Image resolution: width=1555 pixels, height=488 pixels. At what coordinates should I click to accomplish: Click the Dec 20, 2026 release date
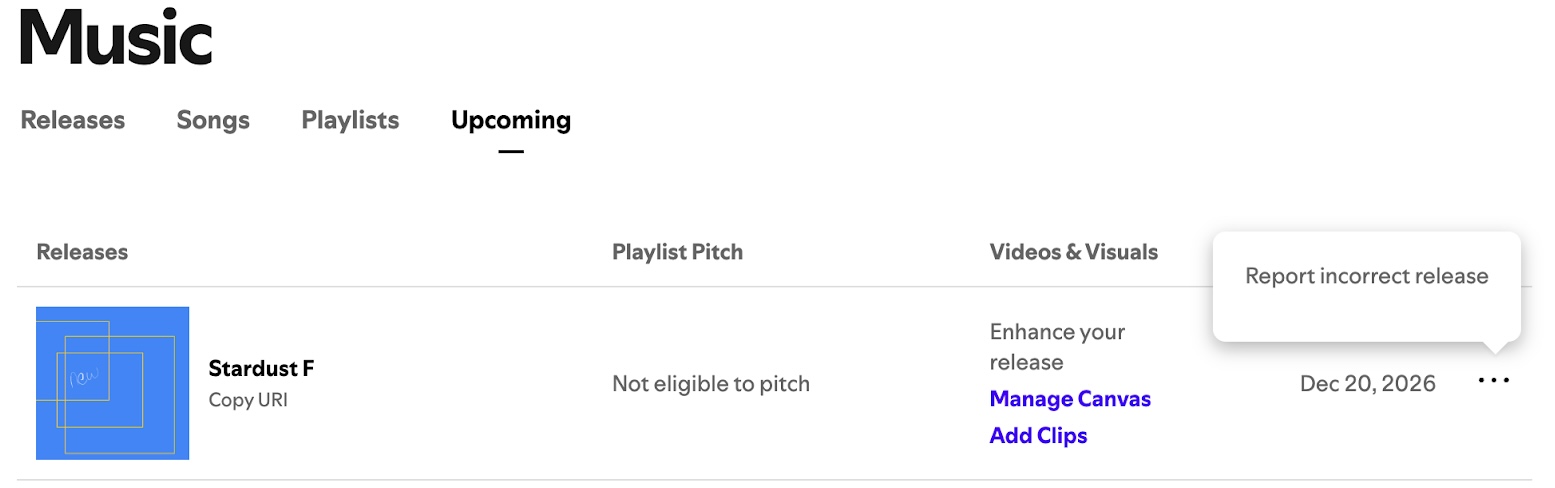(1367, 383)
